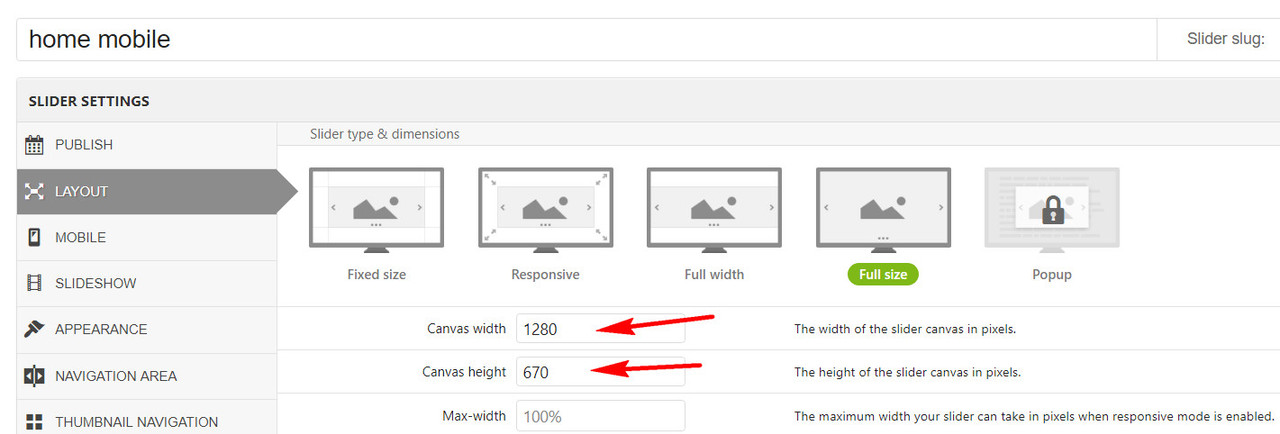Click the Popup label

[1052, 274]
